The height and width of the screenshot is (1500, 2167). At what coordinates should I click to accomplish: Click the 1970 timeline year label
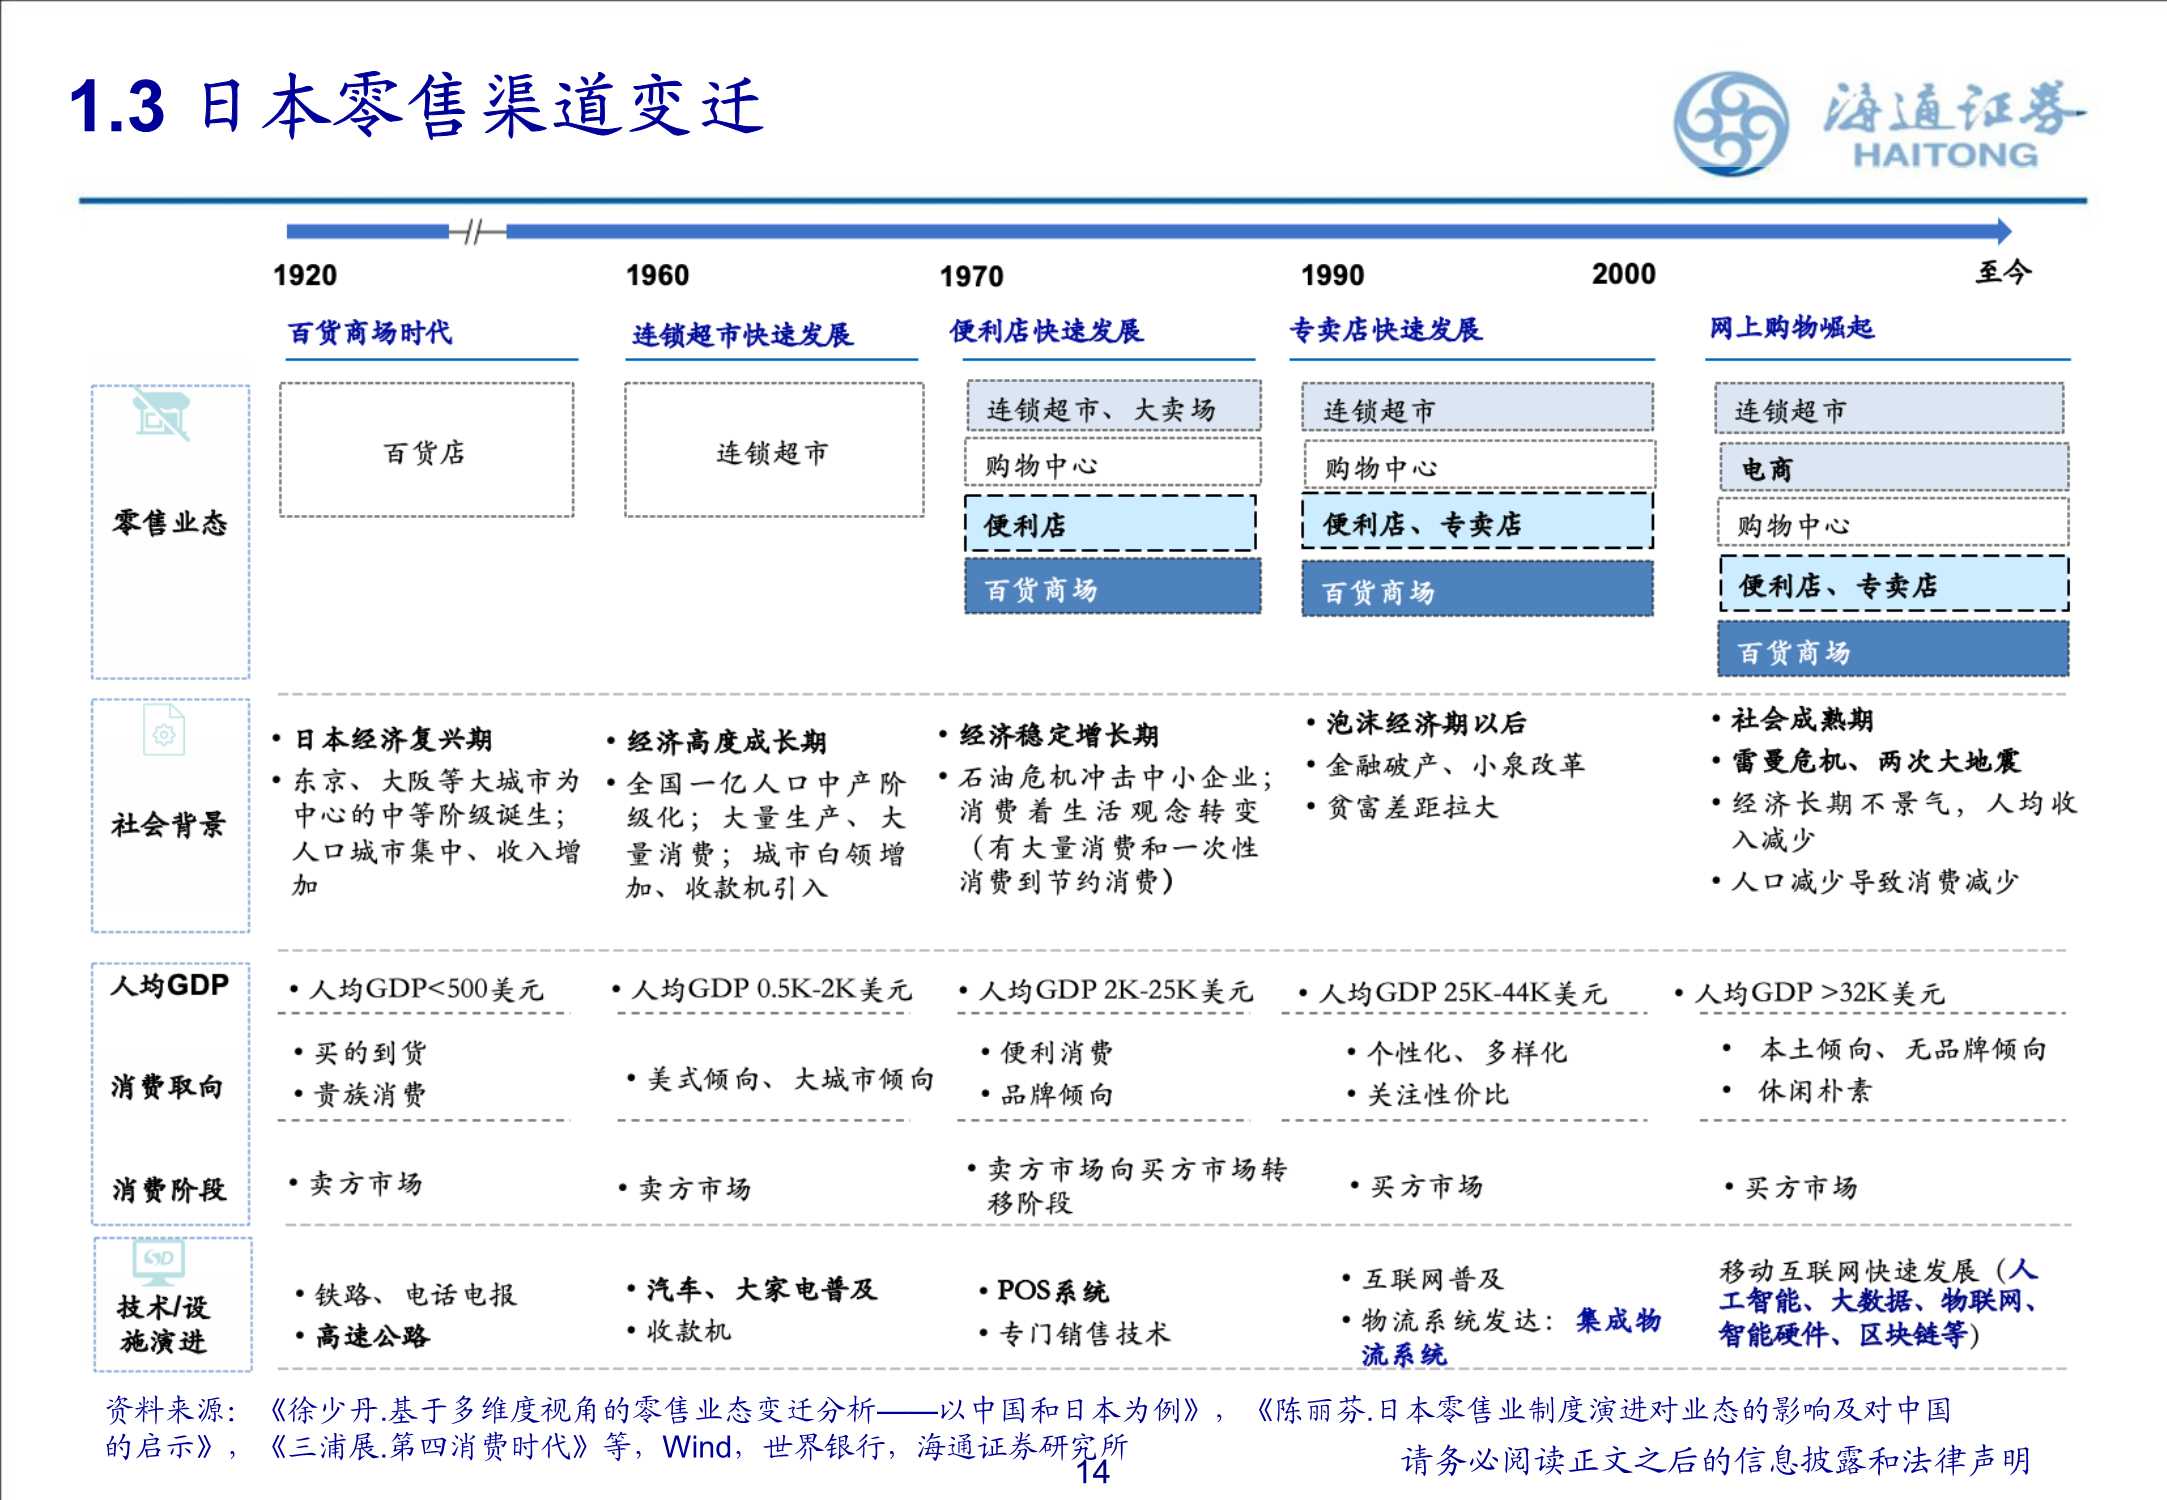click(x=971, y=276)
